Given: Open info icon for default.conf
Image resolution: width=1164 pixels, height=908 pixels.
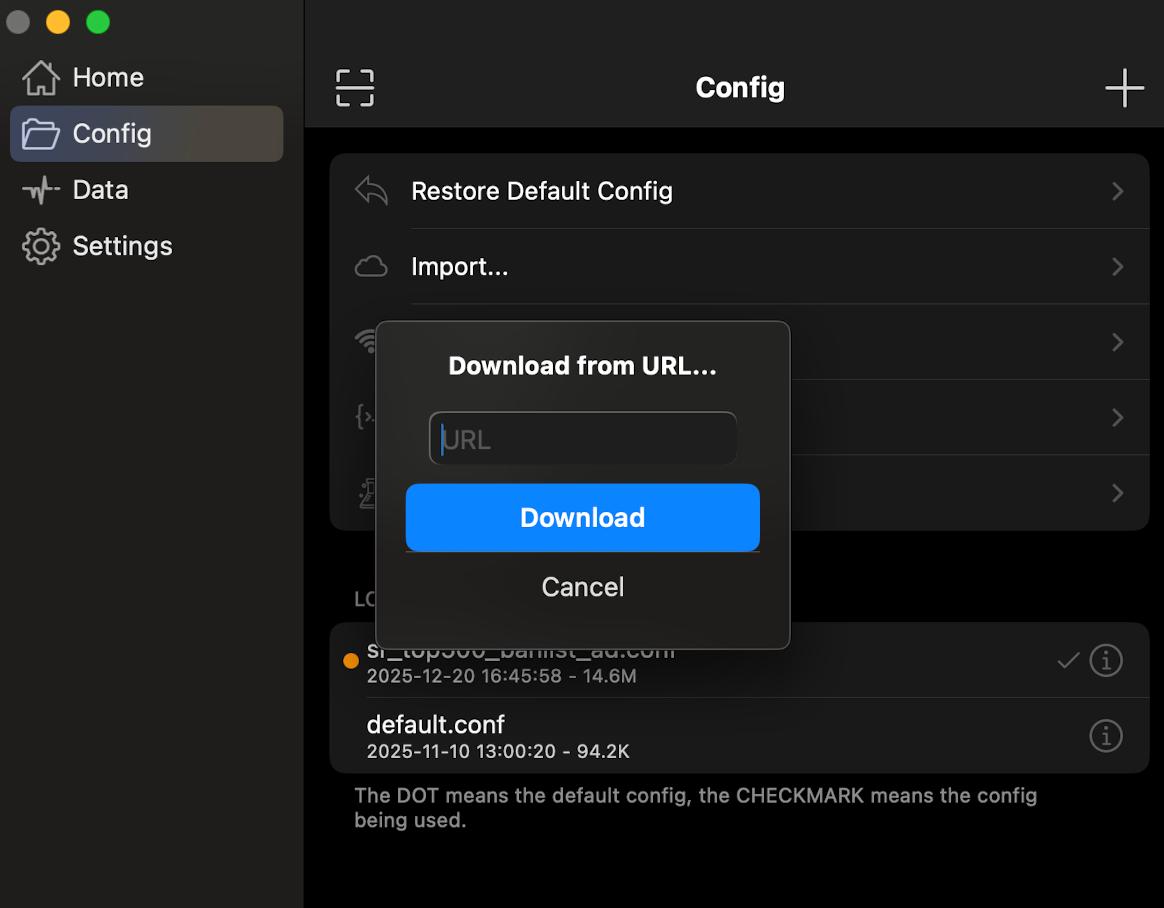Looking at the screenshot, I should pos(1106,736).
